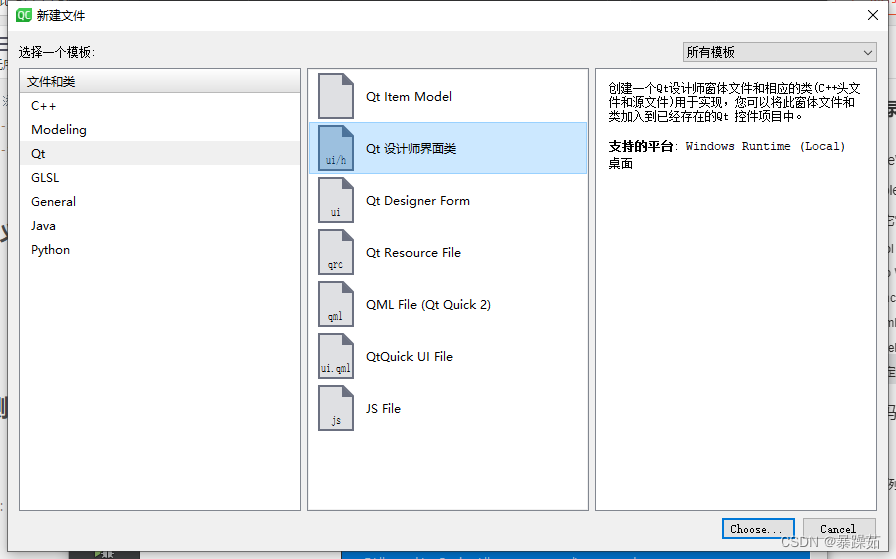The width and height of the screenshot is (896, 559).
Task: Click the Choose... button
Action: point(758,529)
